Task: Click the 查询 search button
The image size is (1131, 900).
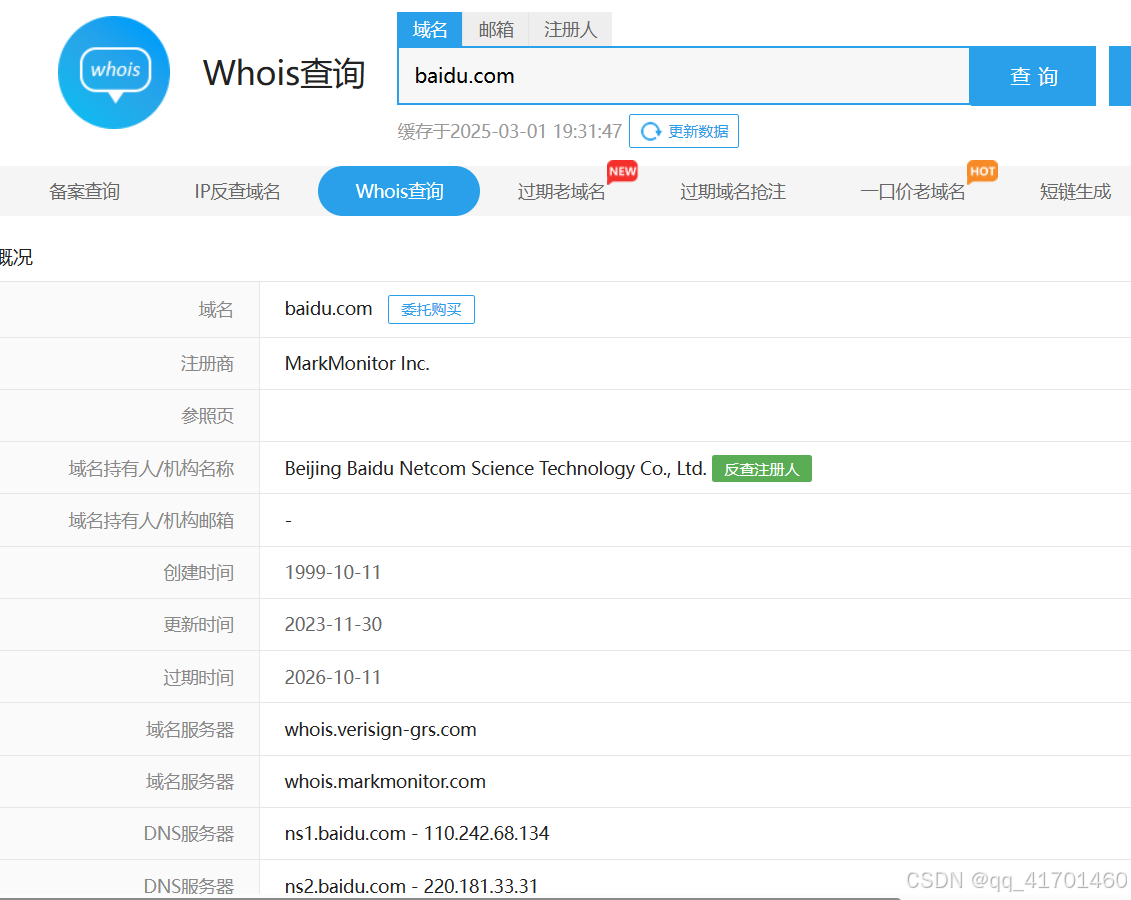Action: (x=1033, y=76)
